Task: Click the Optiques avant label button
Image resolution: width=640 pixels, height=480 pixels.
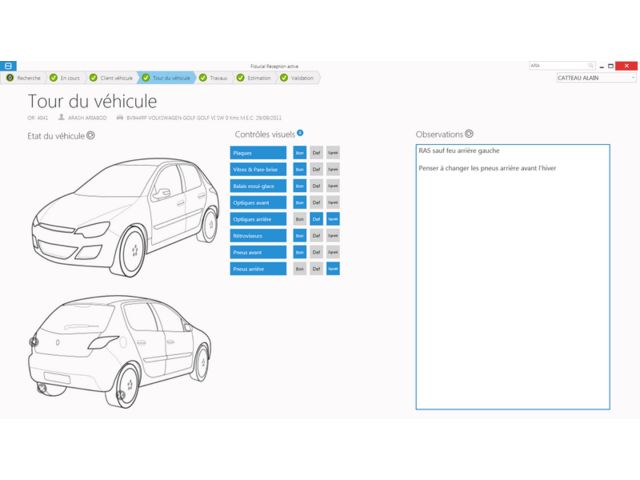Action: click(x=258, y=202)
